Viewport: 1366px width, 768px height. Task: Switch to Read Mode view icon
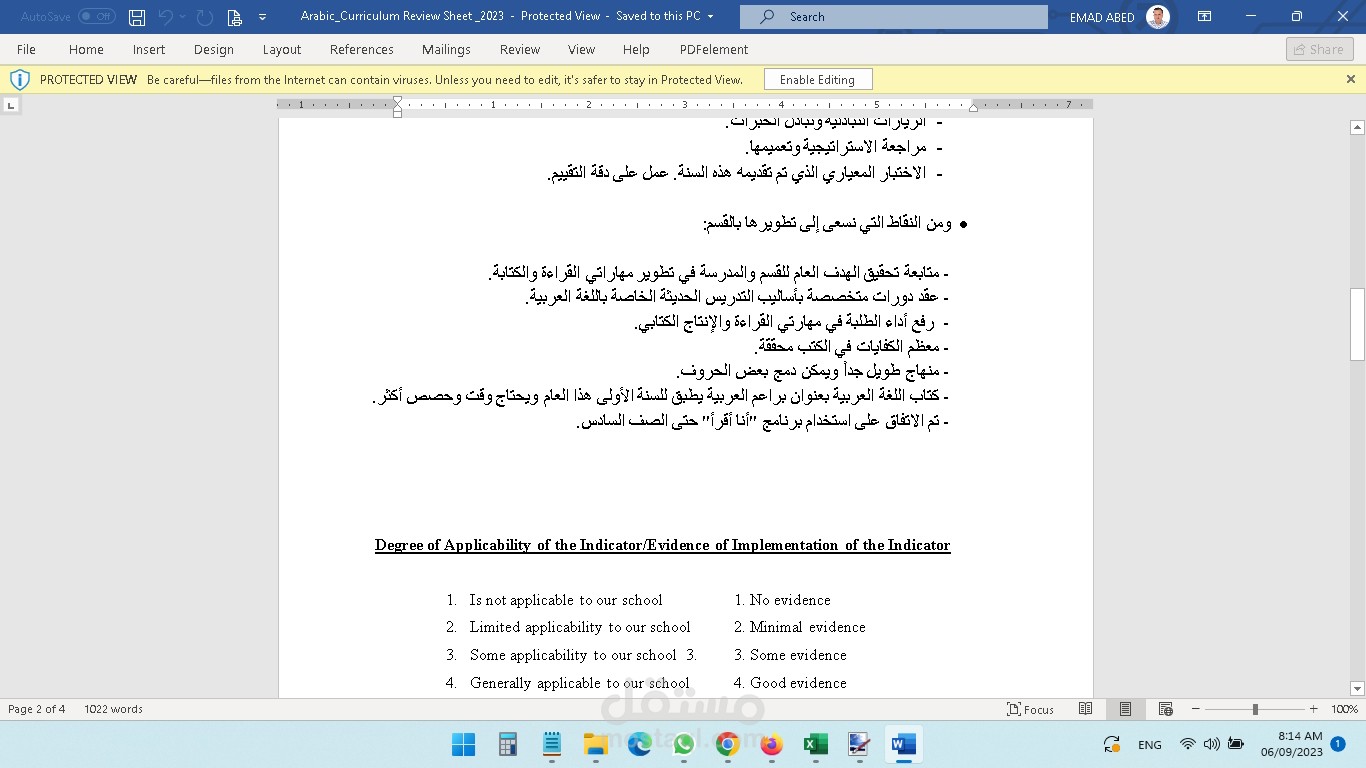[1085, 709]
